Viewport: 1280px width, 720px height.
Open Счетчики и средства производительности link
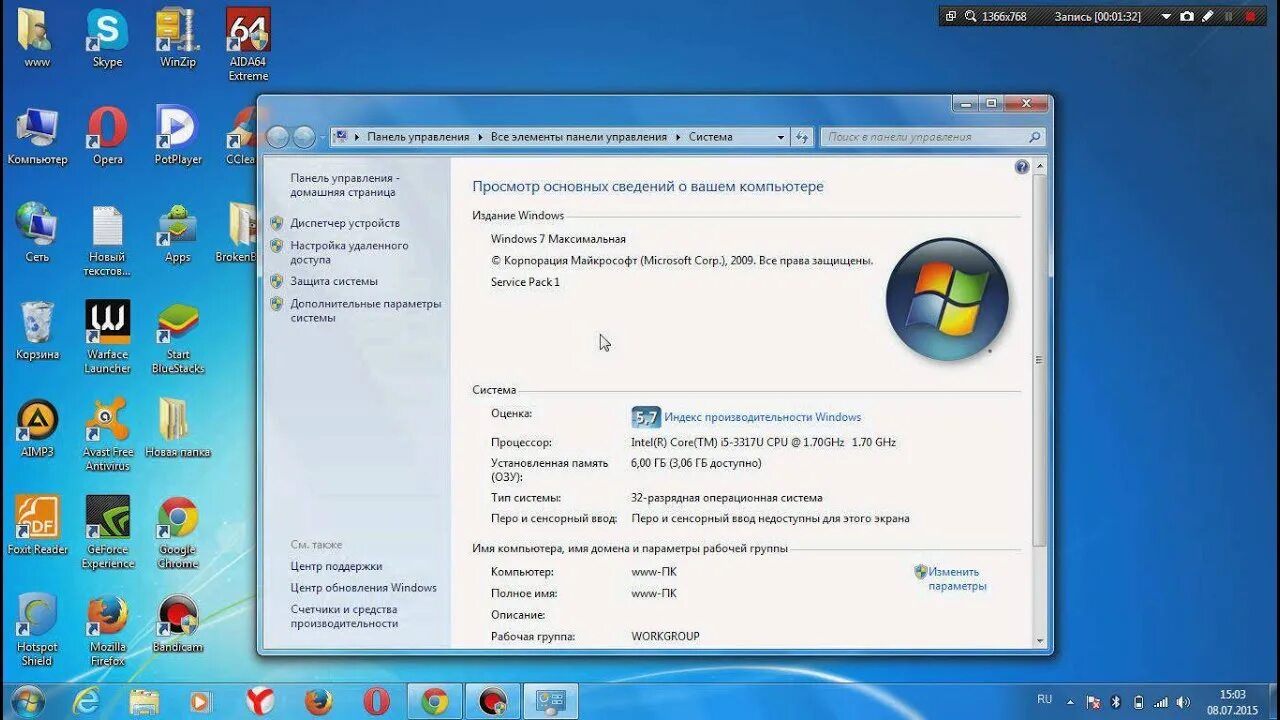345,616
